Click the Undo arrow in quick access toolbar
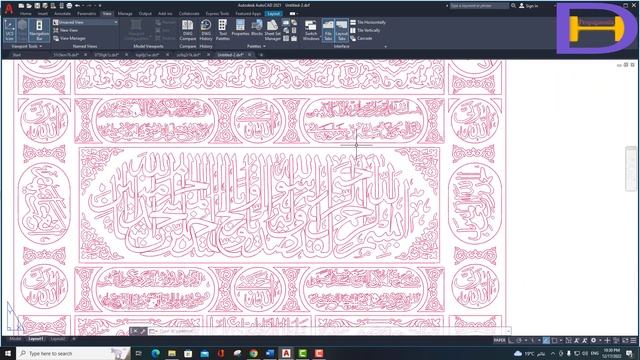Viewport: 640px width, 360px height. 78,6
